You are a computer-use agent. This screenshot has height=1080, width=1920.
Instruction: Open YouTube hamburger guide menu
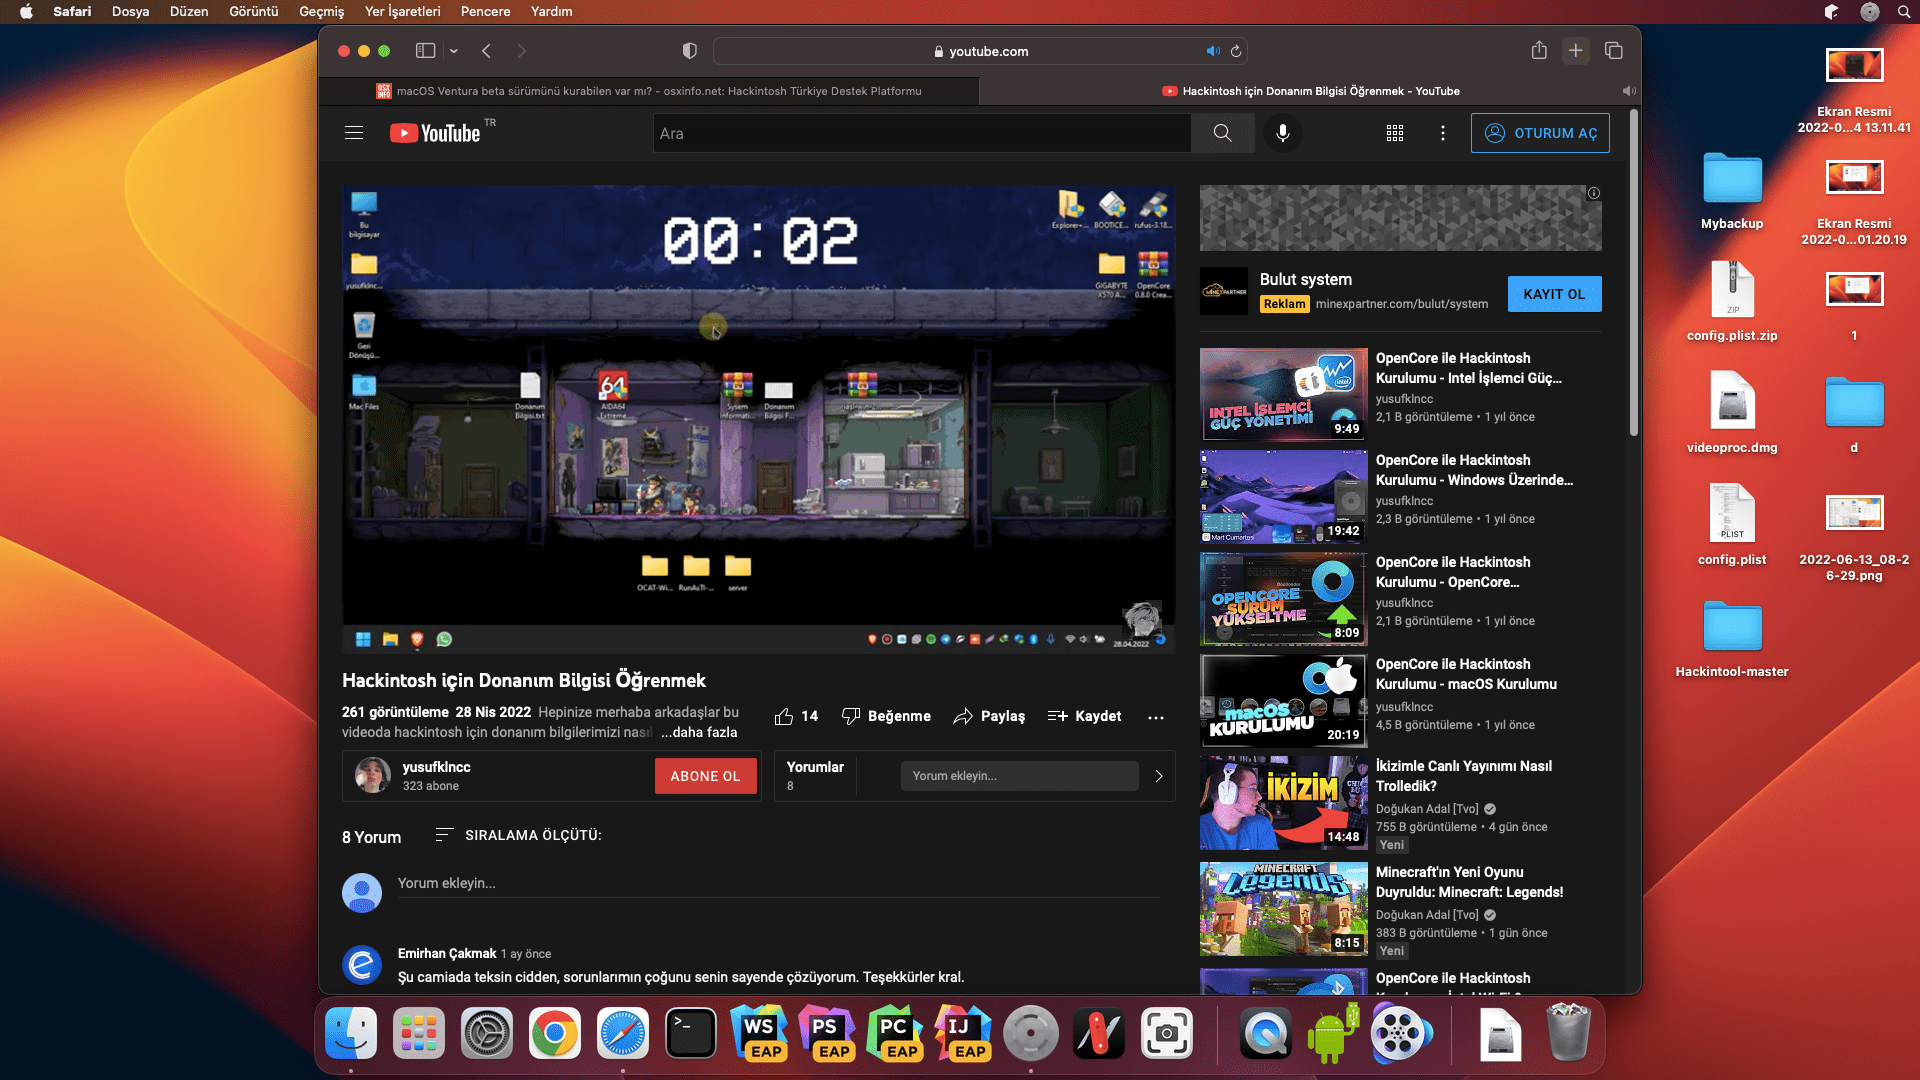(353, 133)
